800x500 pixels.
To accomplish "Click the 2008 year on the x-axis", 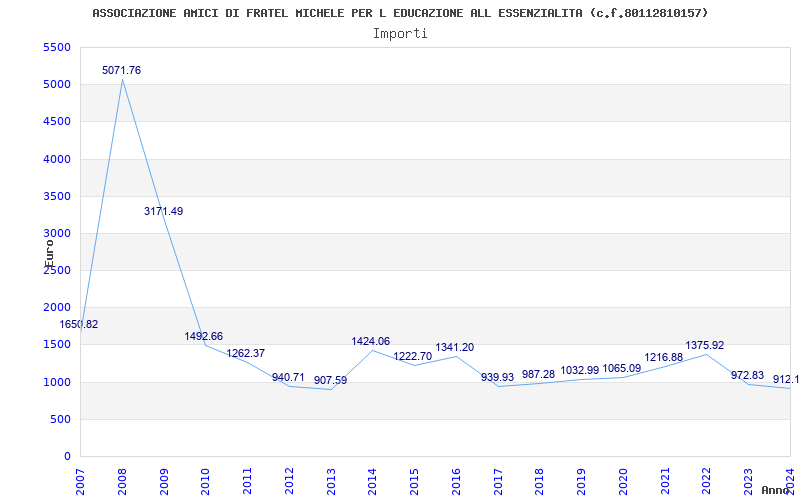I will 123,478.
